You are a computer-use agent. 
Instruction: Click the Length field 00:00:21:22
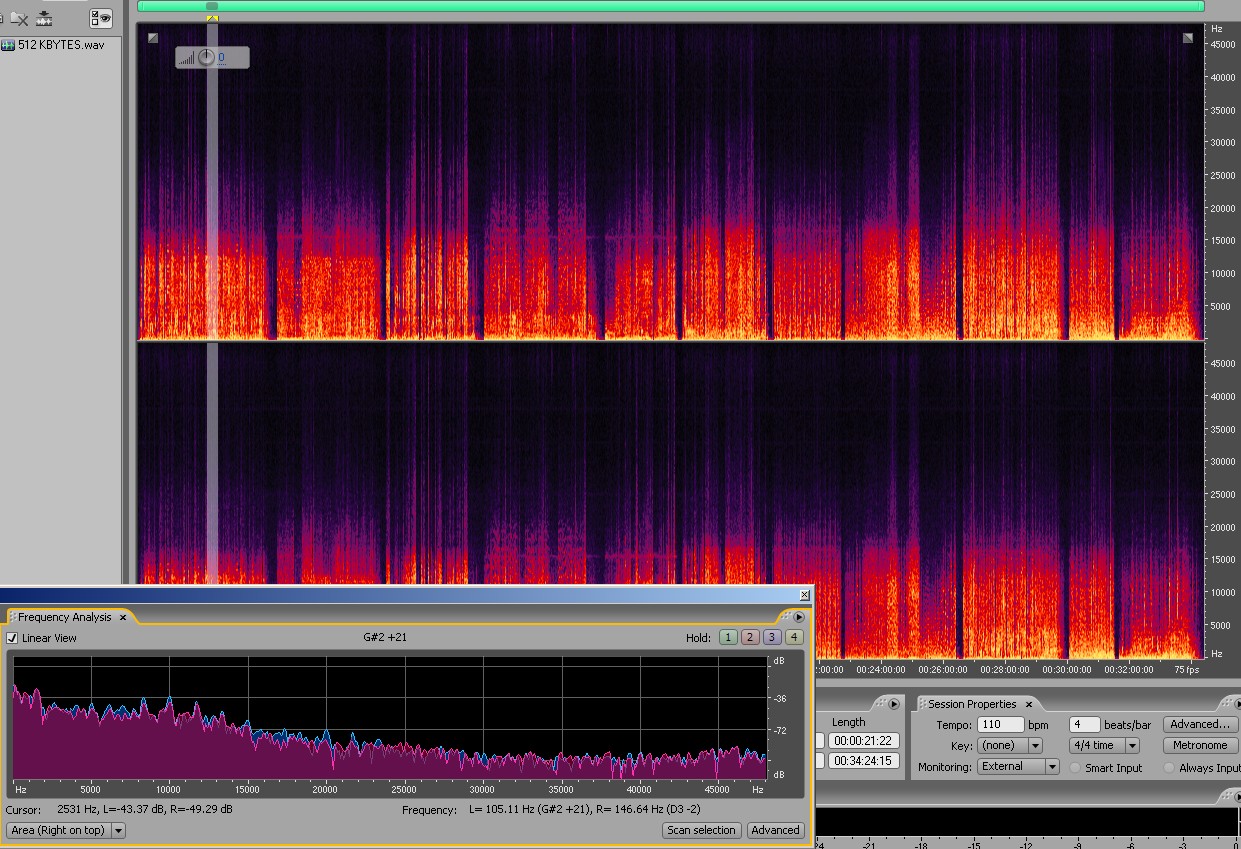pyautogui.click(x=865, y=741)
